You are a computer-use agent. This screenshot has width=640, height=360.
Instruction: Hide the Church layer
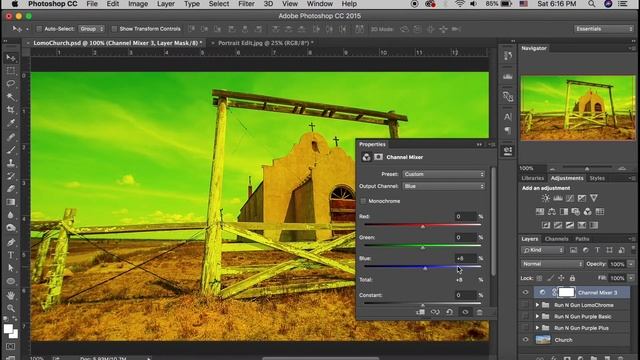click(525, 340)
